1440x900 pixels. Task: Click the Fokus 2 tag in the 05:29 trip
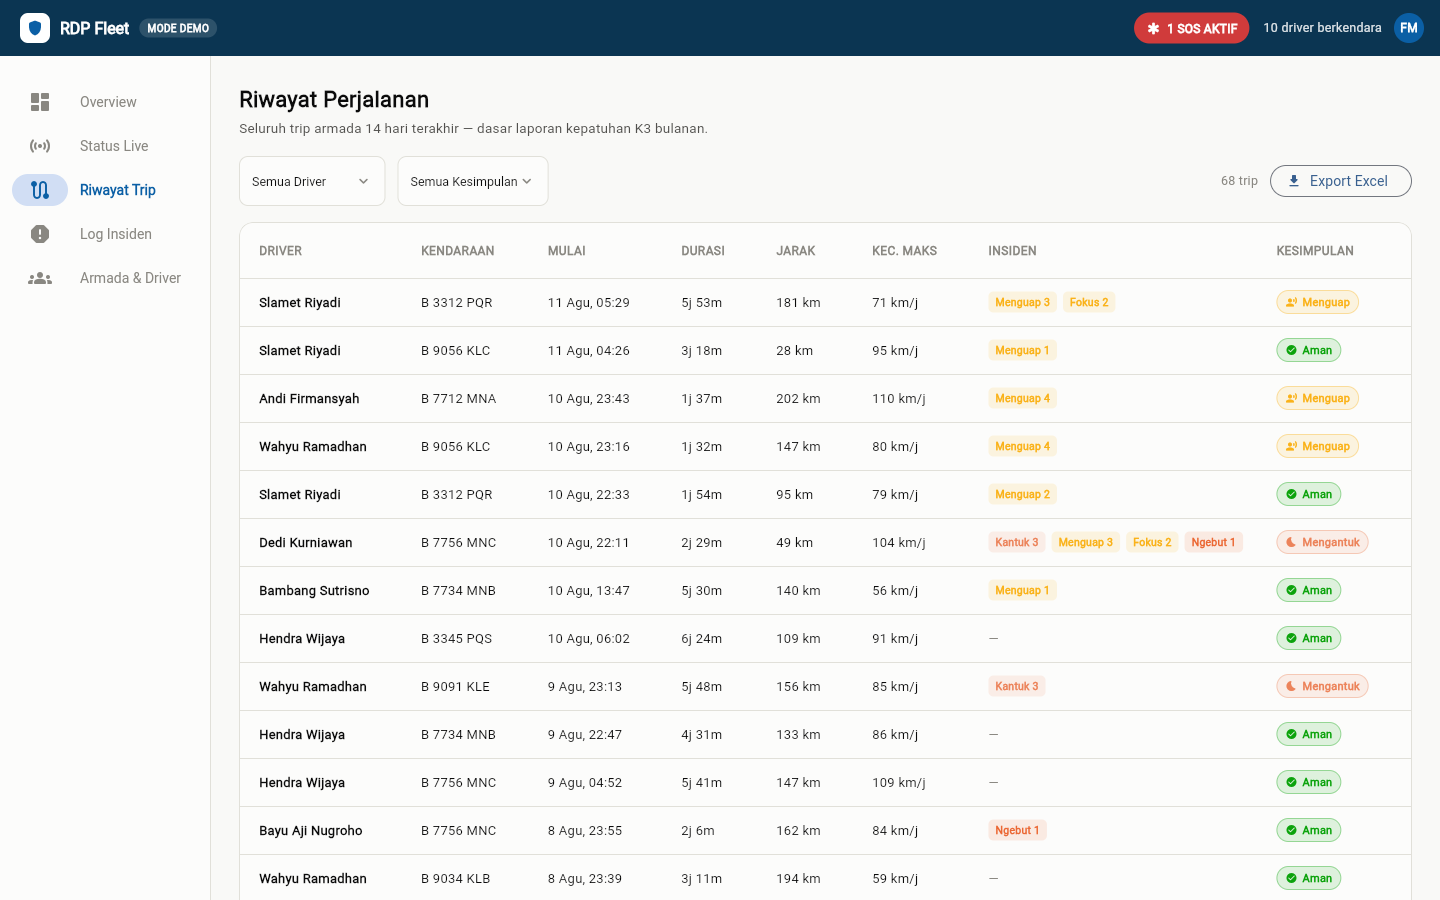(x=1089, y=302)
